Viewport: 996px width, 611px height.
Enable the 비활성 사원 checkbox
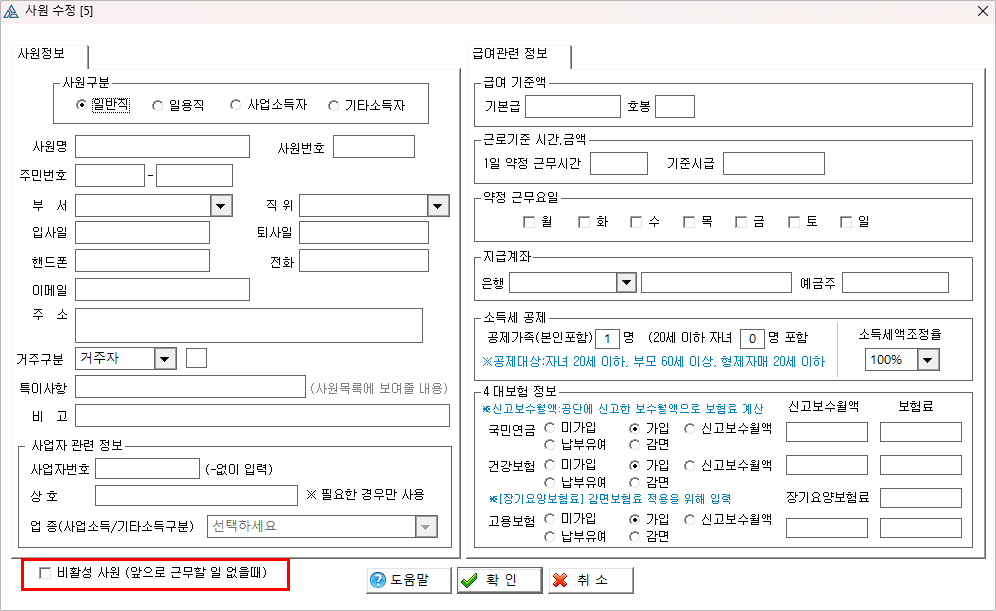[45, 573]
